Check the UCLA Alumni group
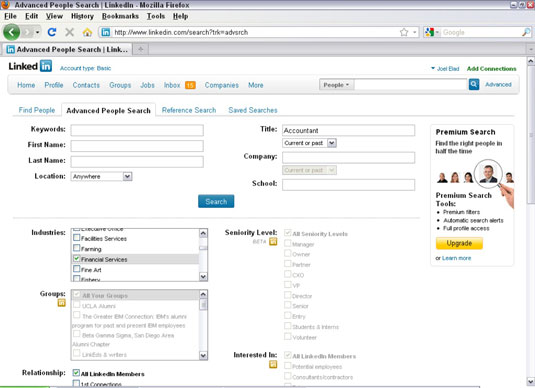The width and height of the screenshot is (535, 388). click(x=77, y=305)
